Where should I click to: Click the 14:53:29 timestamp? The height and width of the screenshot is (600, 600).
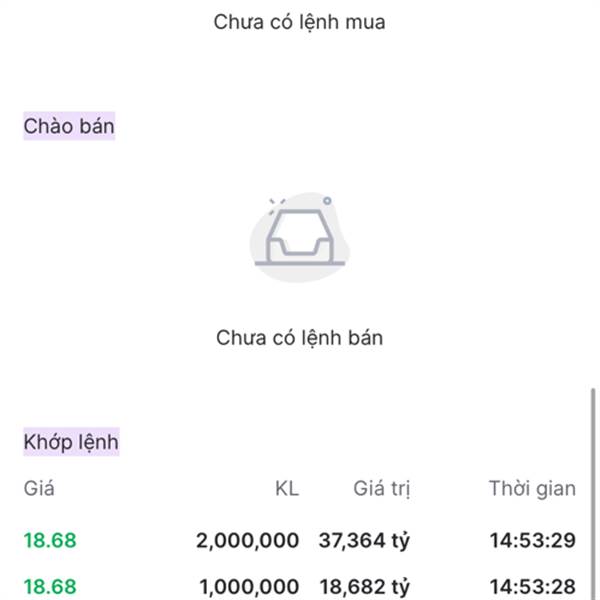click(533, 540)
